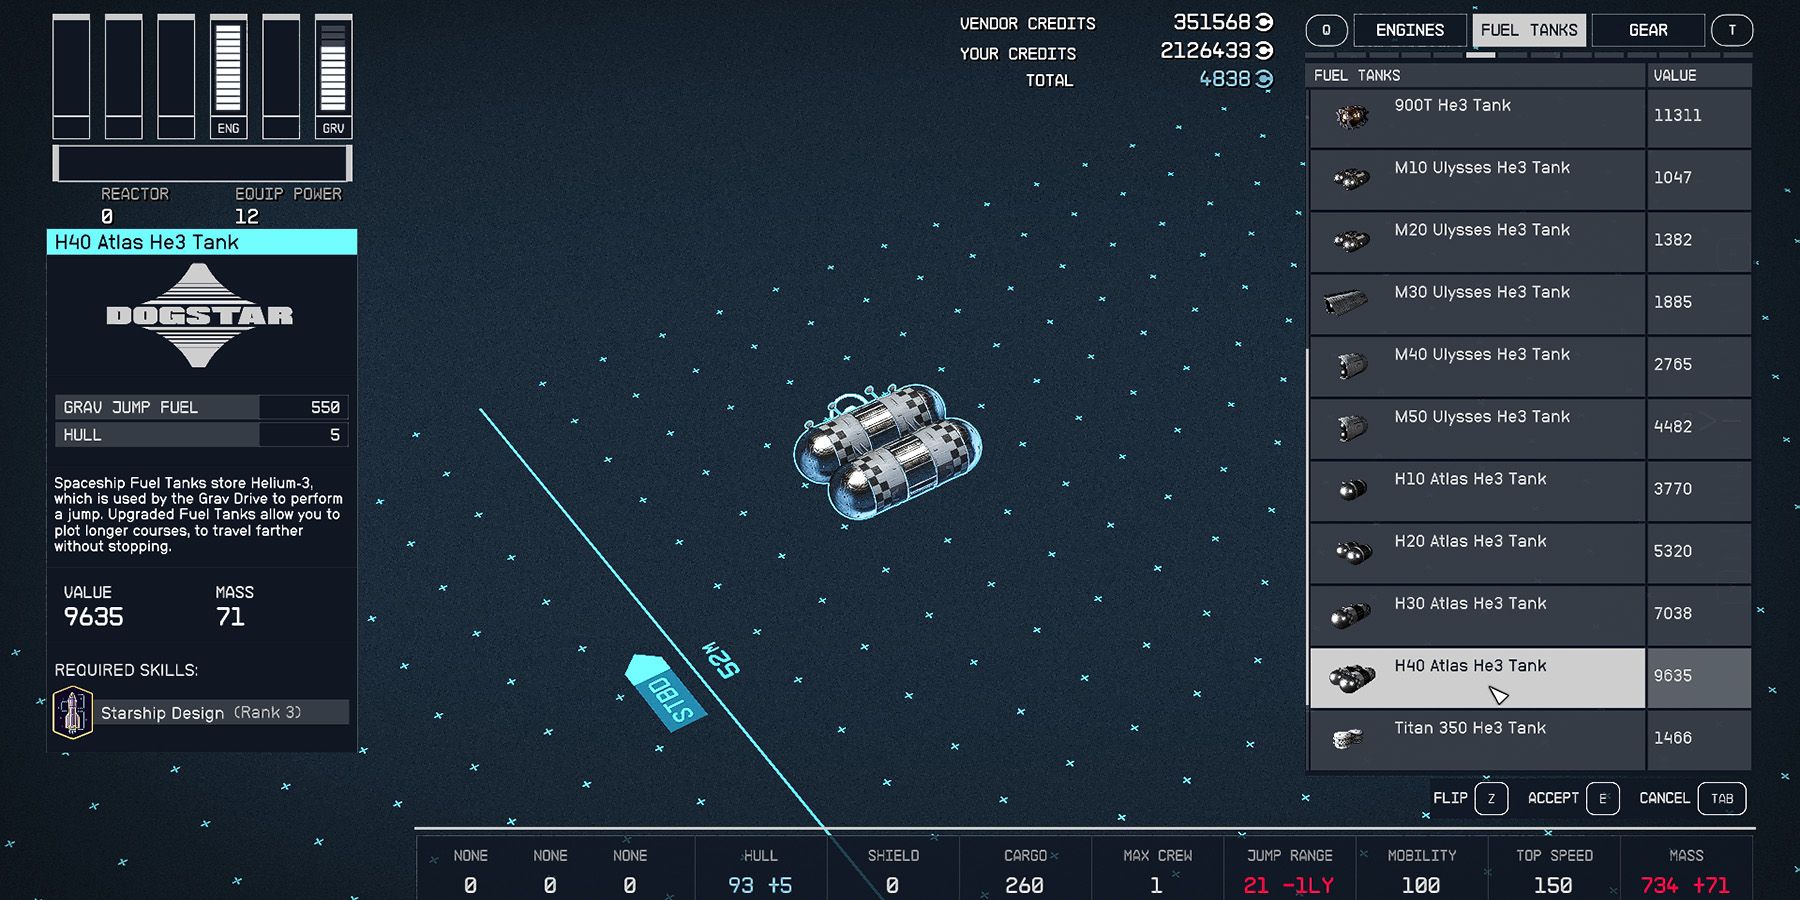Viewport: 1800px width, 900px height.
Task: Click the Jump Range stat at bottom
Action: (x=1289, y=870)
